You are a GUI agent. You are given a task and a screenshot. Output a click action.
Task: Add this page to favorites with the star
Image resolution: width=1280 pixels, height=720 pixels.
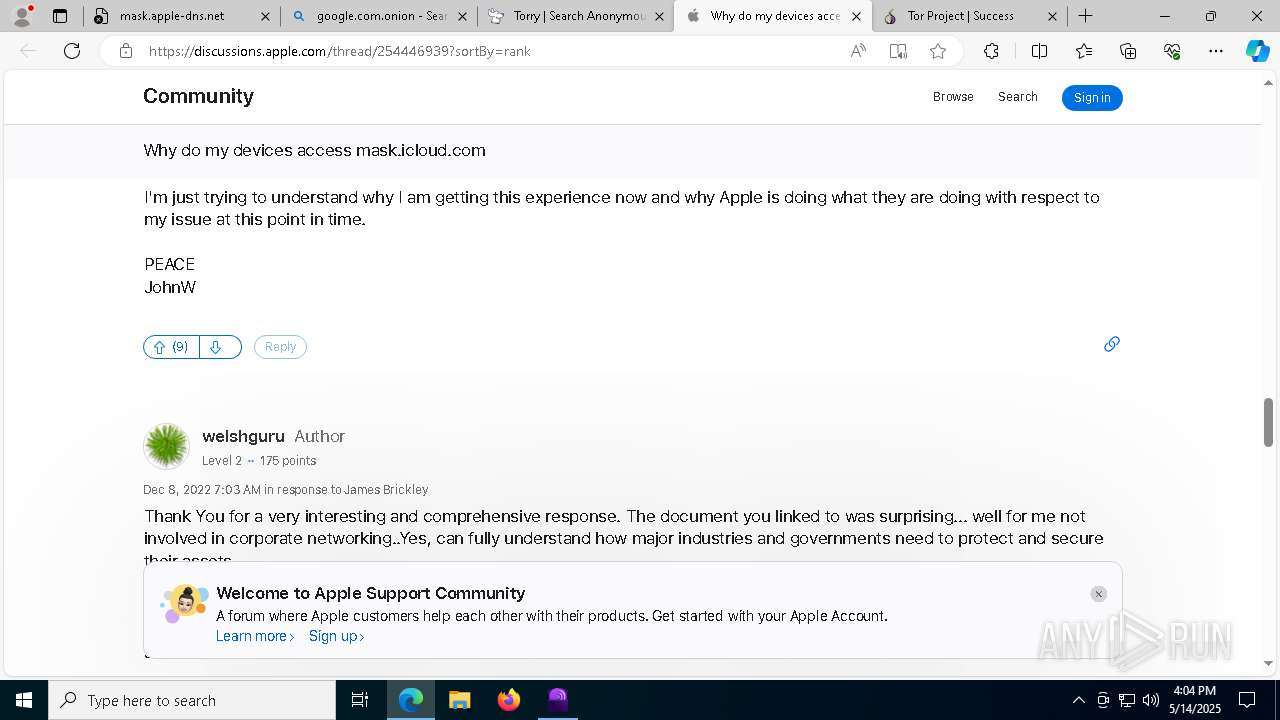pyautogui.click(x=938, y=51)
